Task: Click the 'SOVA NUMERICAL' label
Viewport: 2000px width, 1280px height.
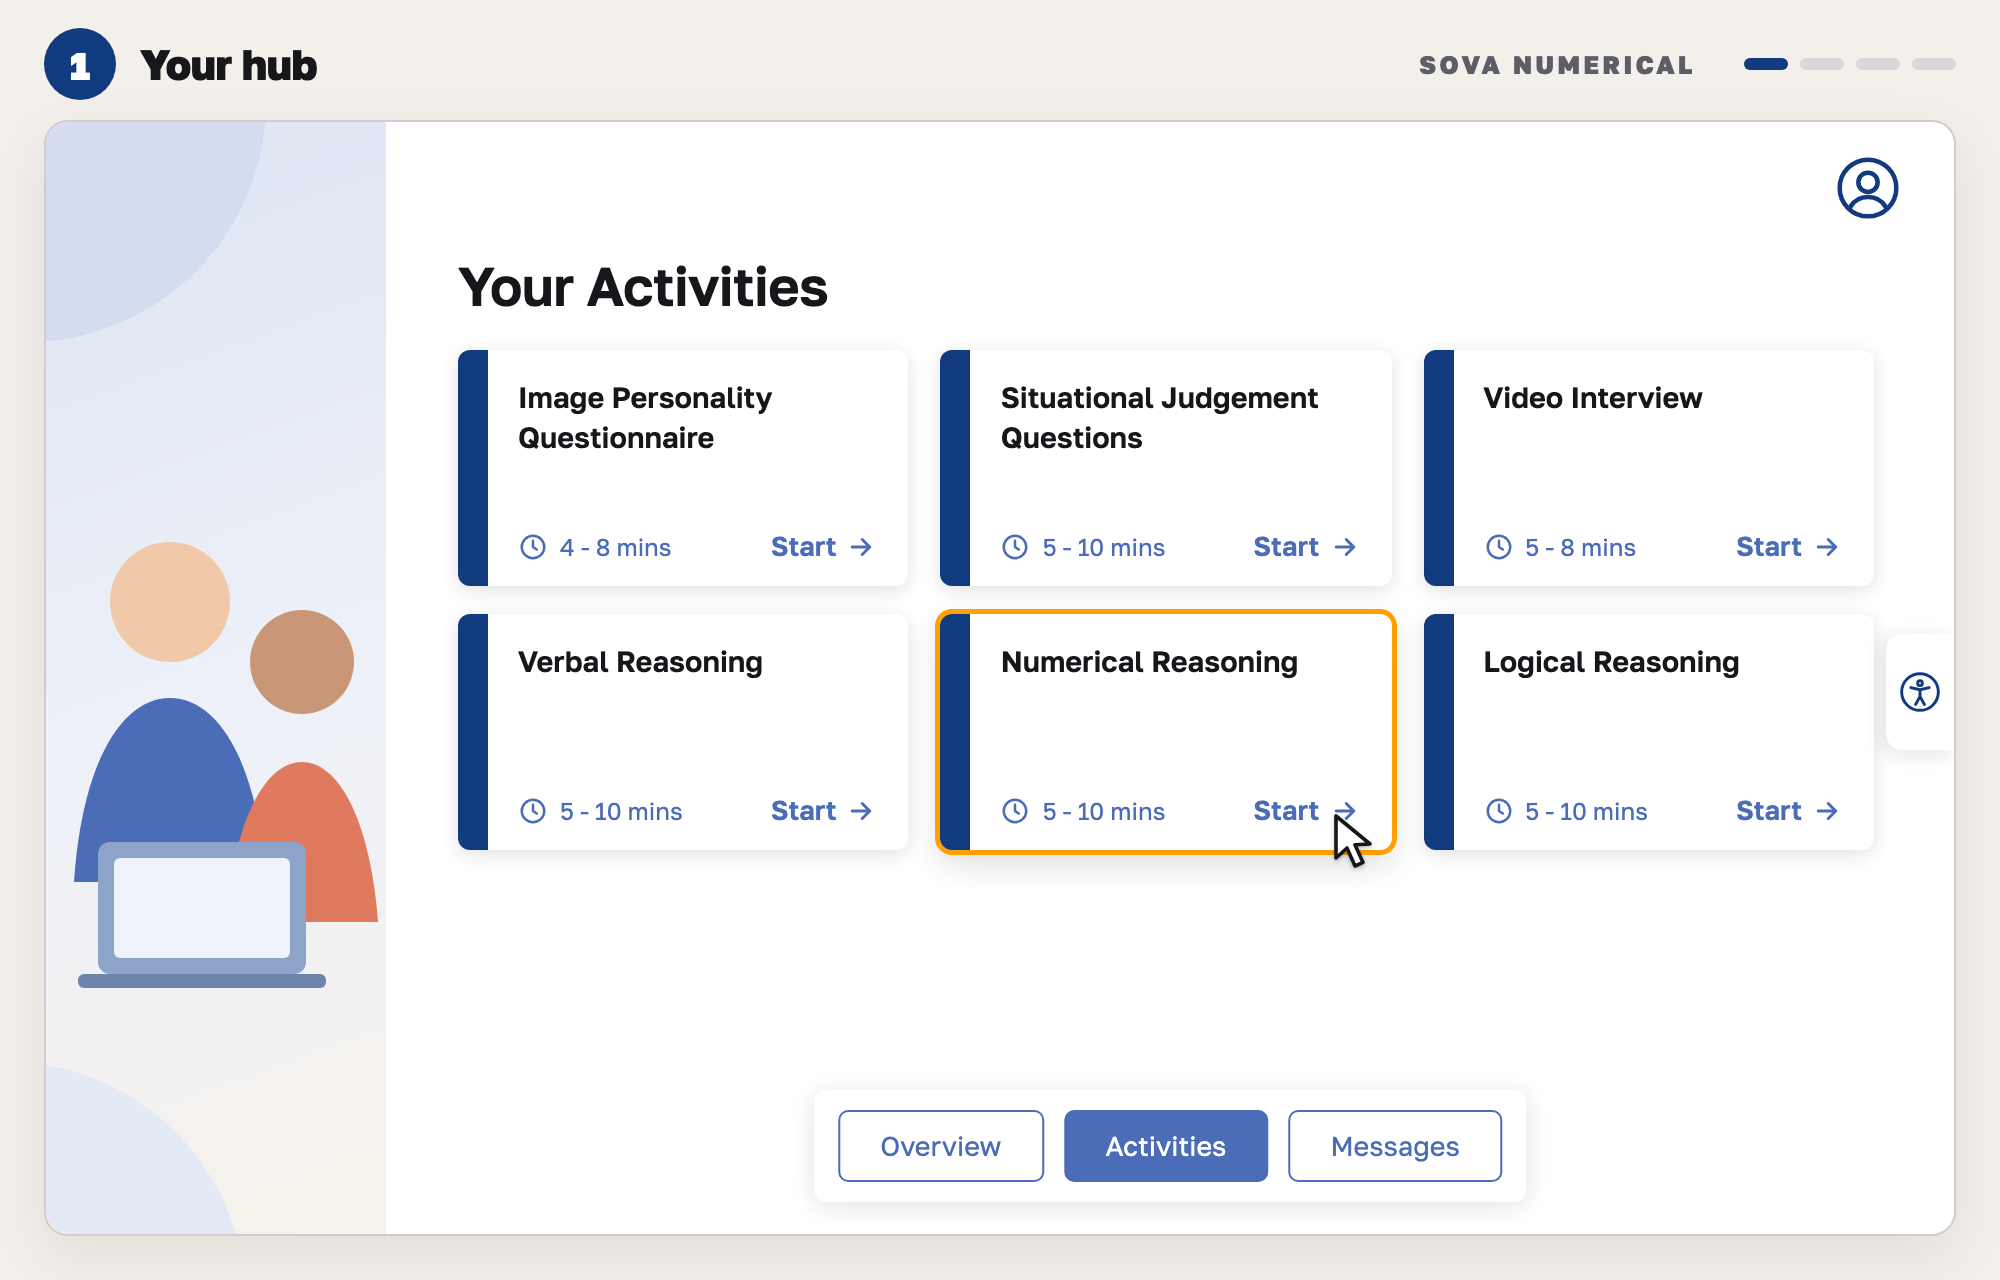Action: coord(1556,65)
